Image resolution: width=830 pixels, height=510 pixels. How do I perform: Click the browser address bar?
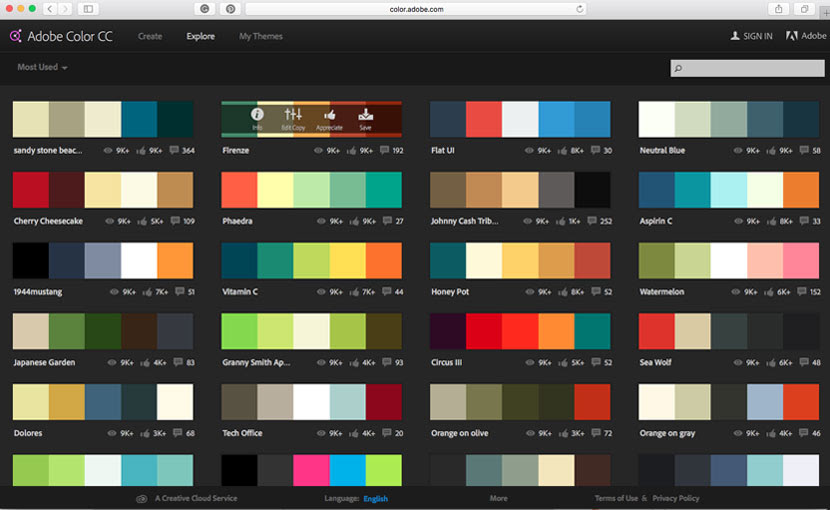(416, 9)
